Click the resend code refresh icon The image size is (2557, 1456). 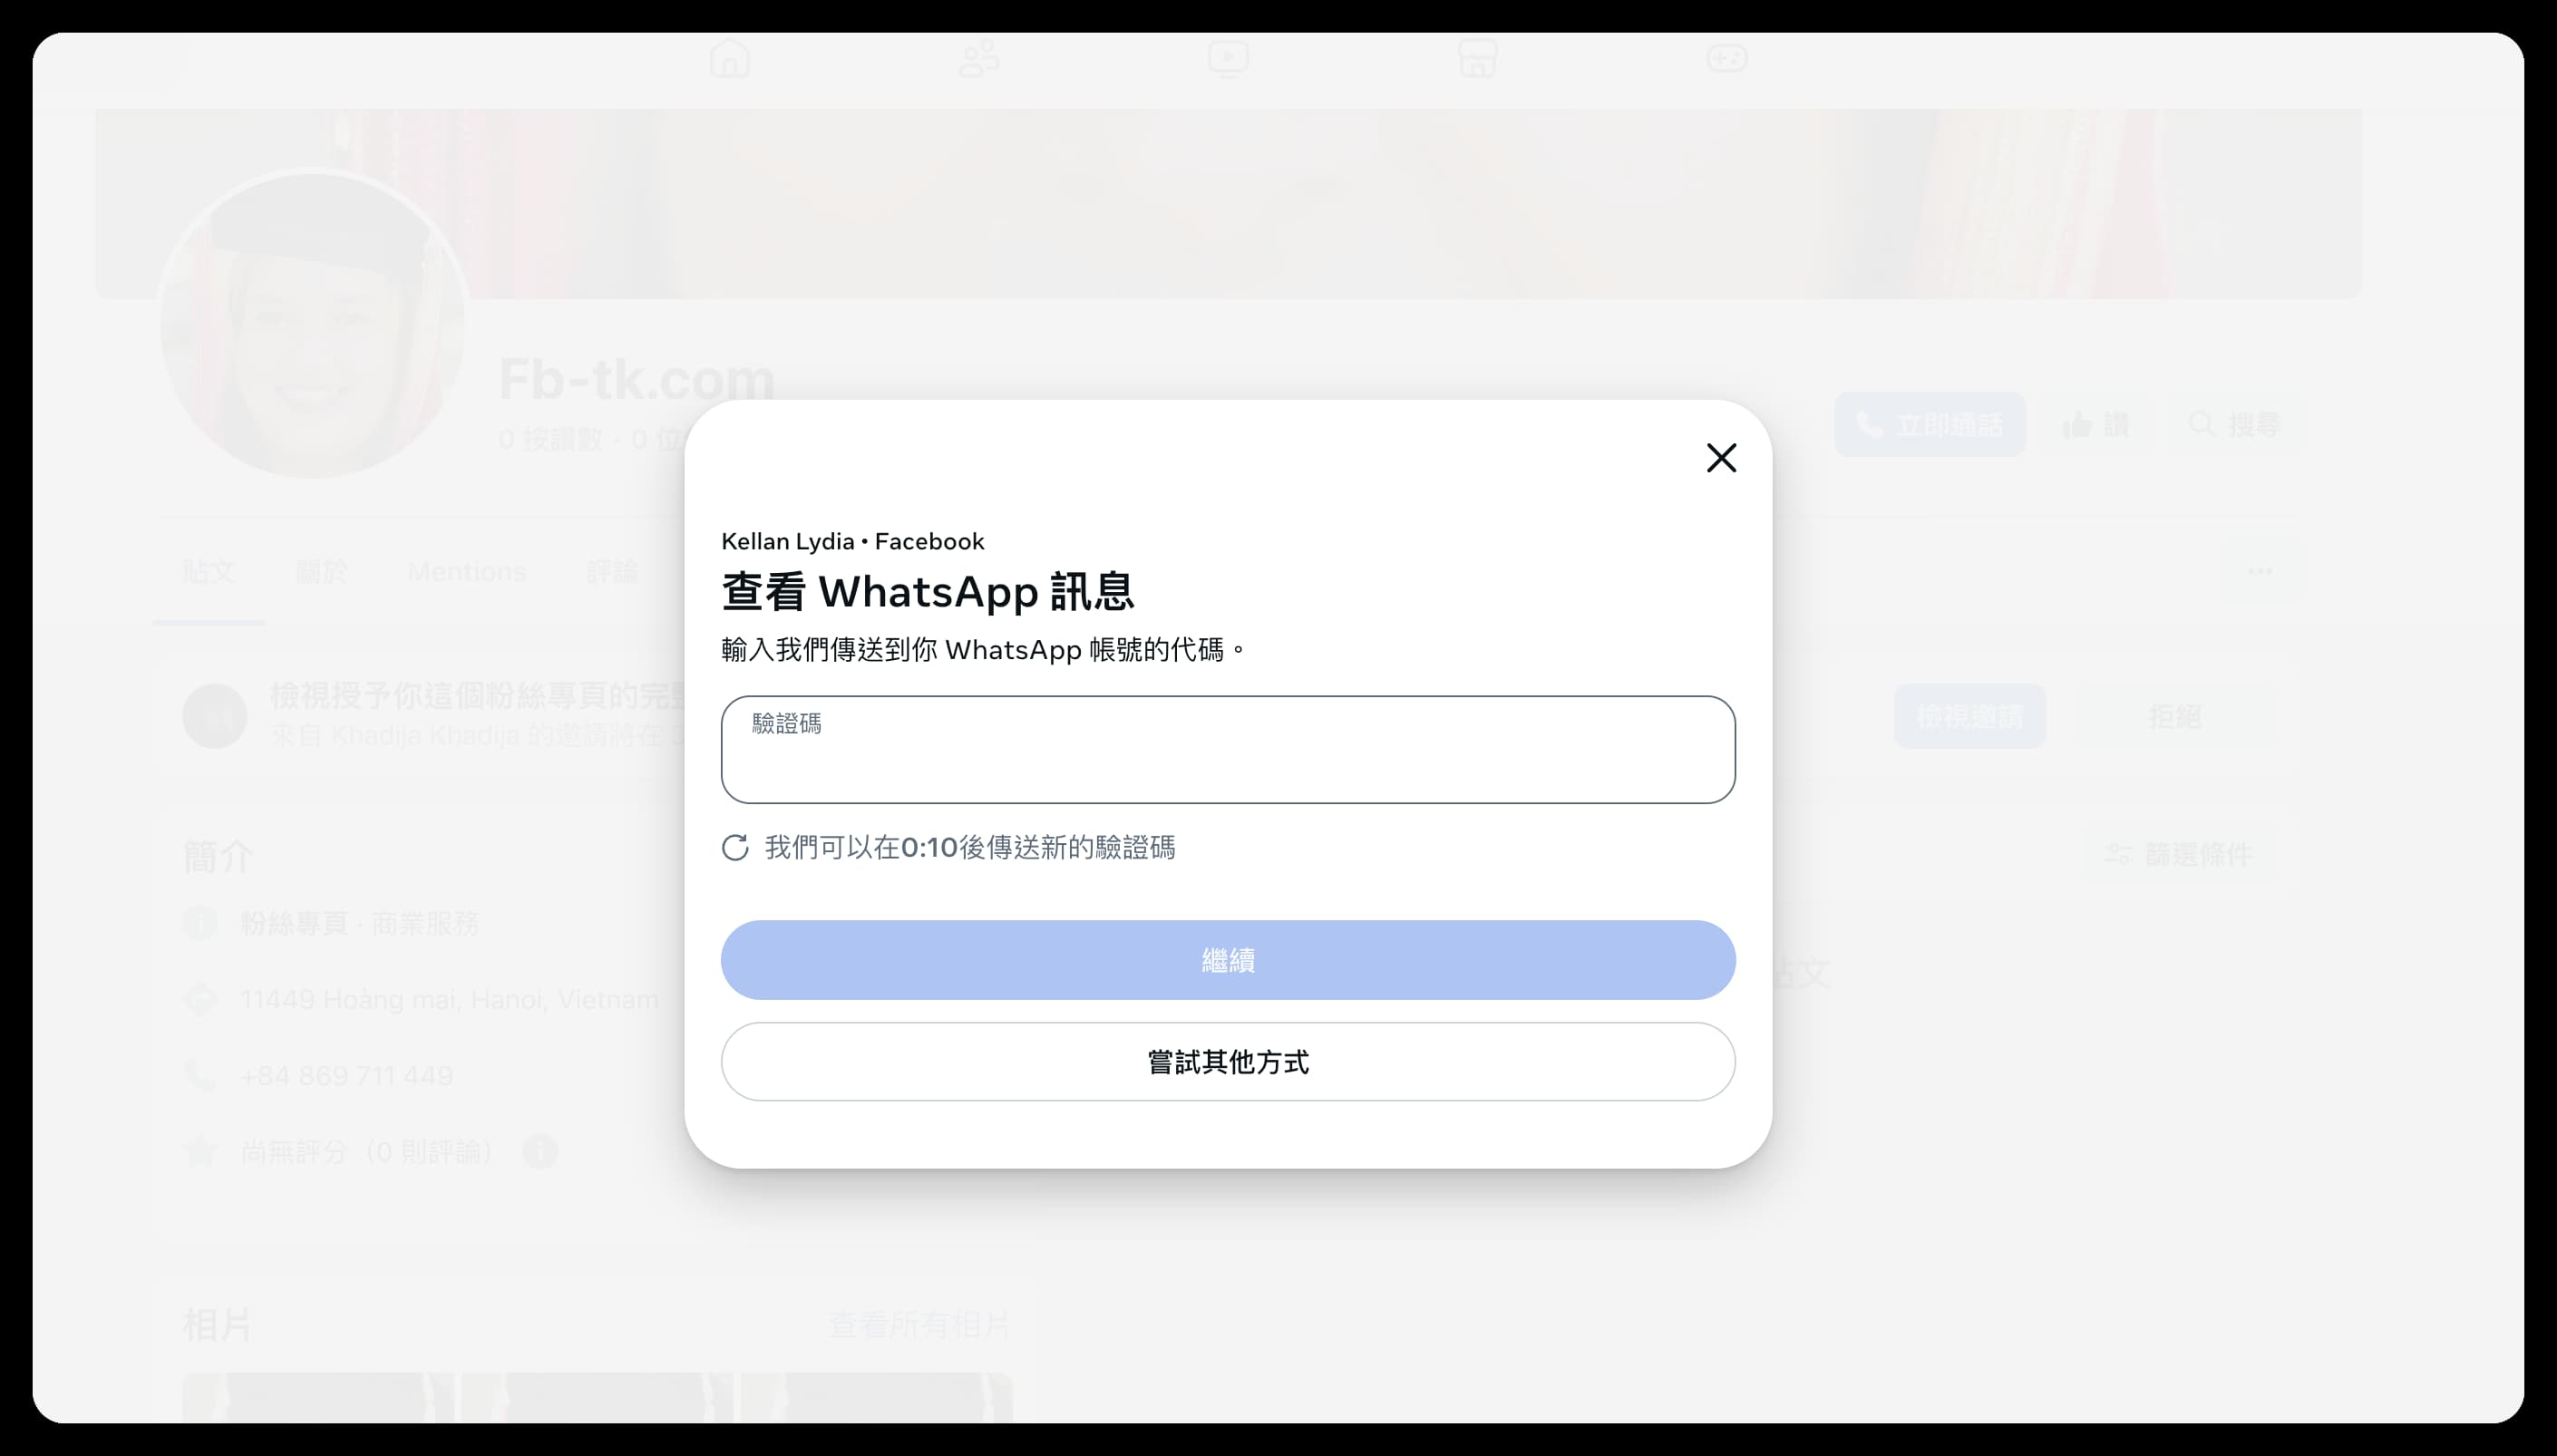click(x=735, y=848)
